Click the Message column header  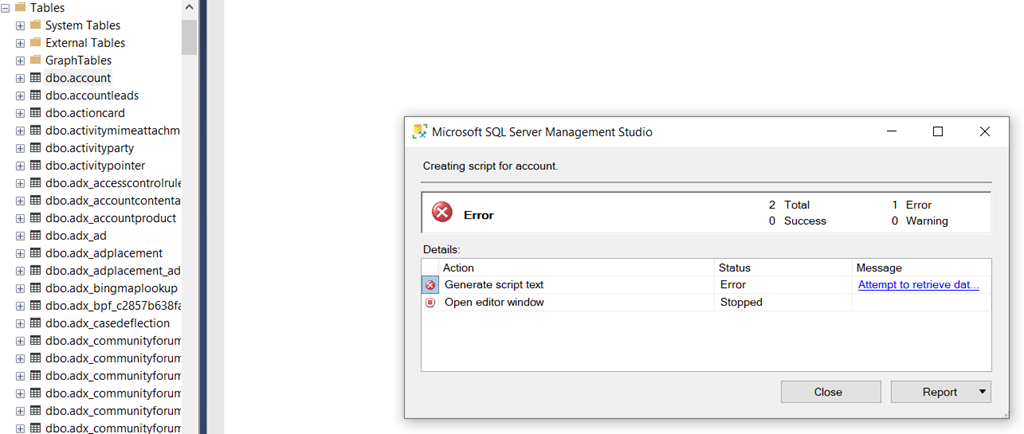click(x=921, y=268)
